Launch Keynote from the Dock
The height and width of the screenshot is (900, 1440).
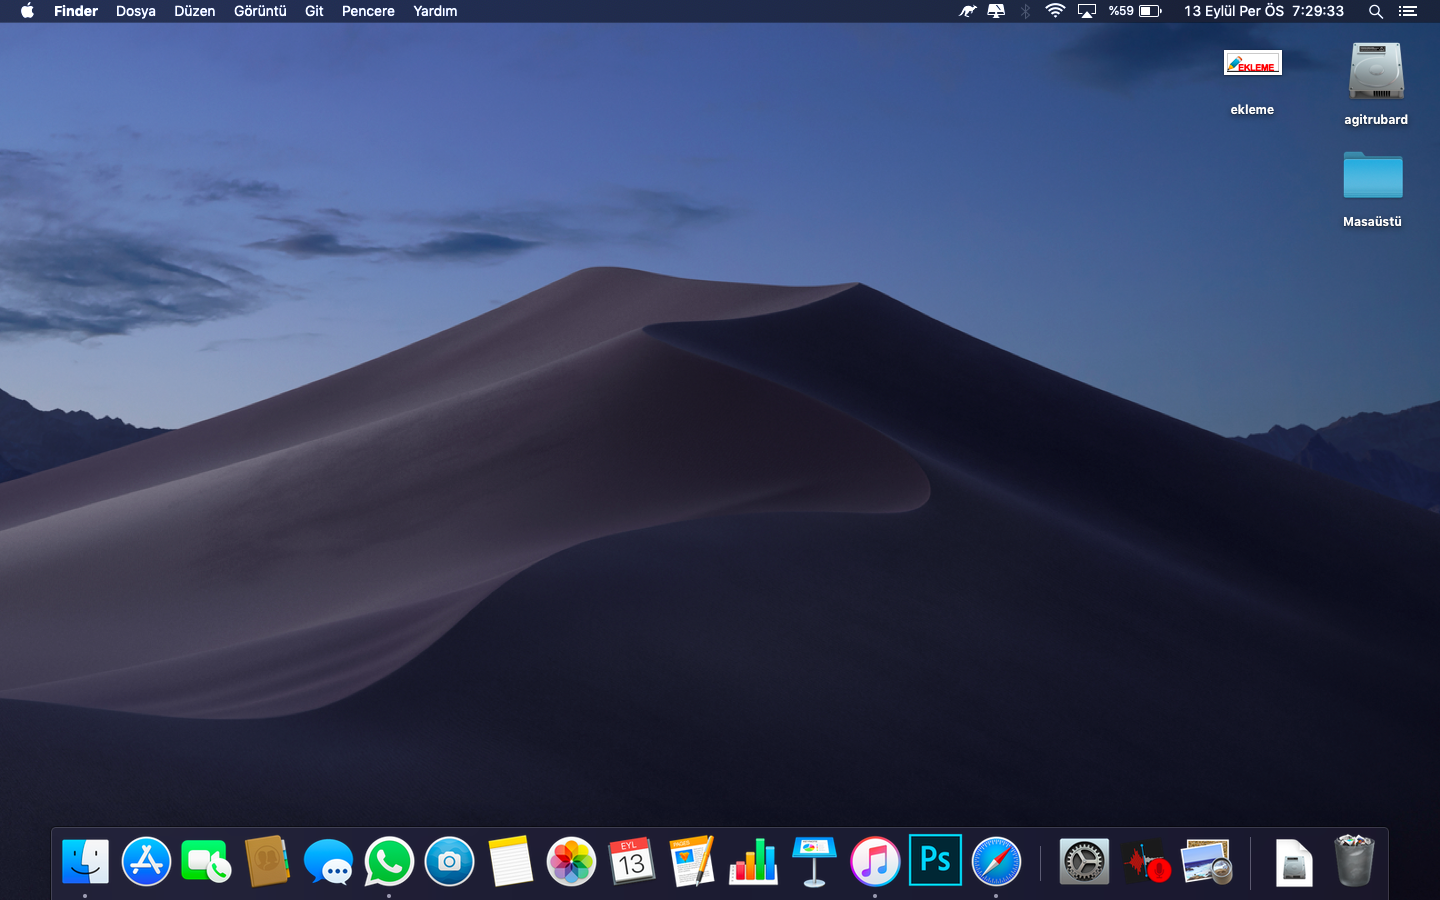pyautogui.click(x=814, y=861)
